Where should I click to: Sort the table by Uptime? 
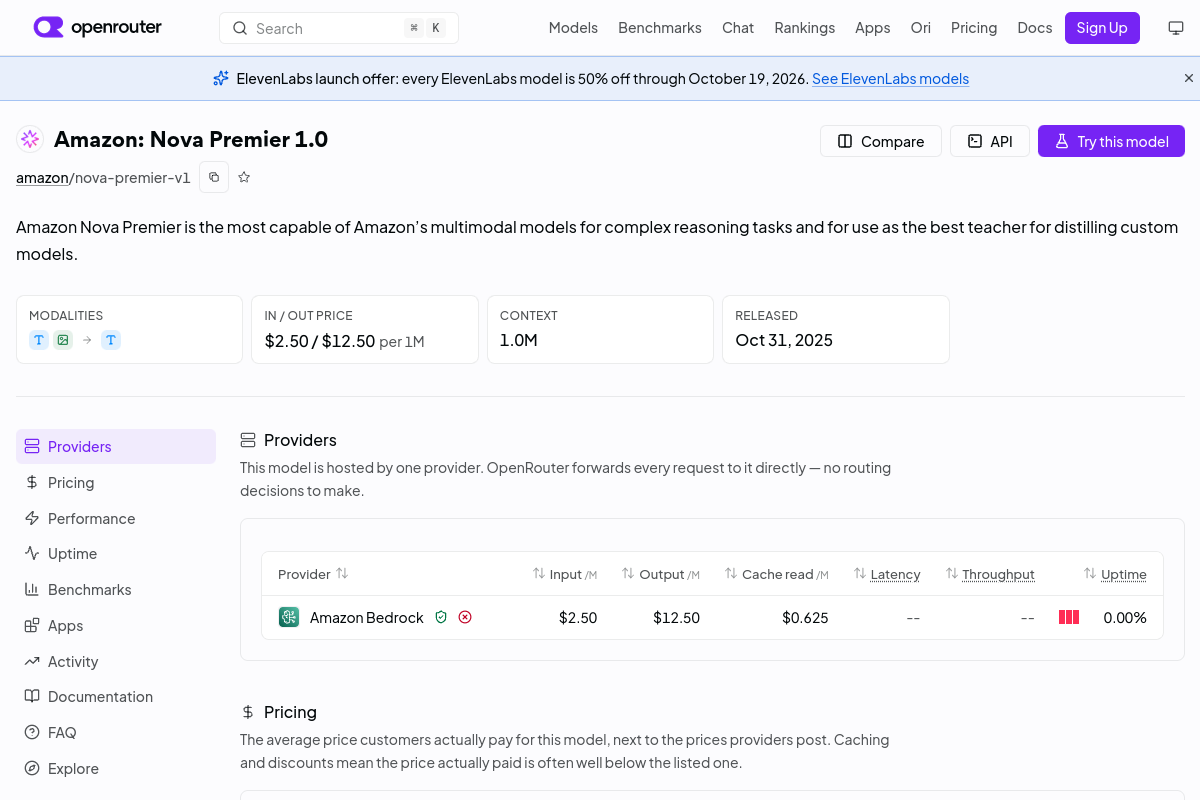tap(1115, 574)
